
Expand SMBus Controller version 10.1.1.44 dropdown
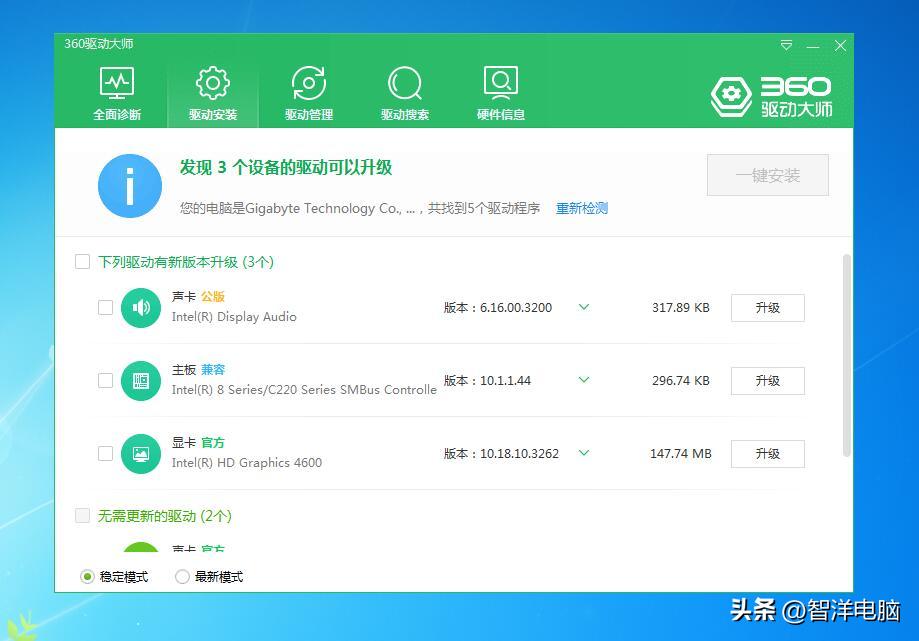tap(583, 381)
